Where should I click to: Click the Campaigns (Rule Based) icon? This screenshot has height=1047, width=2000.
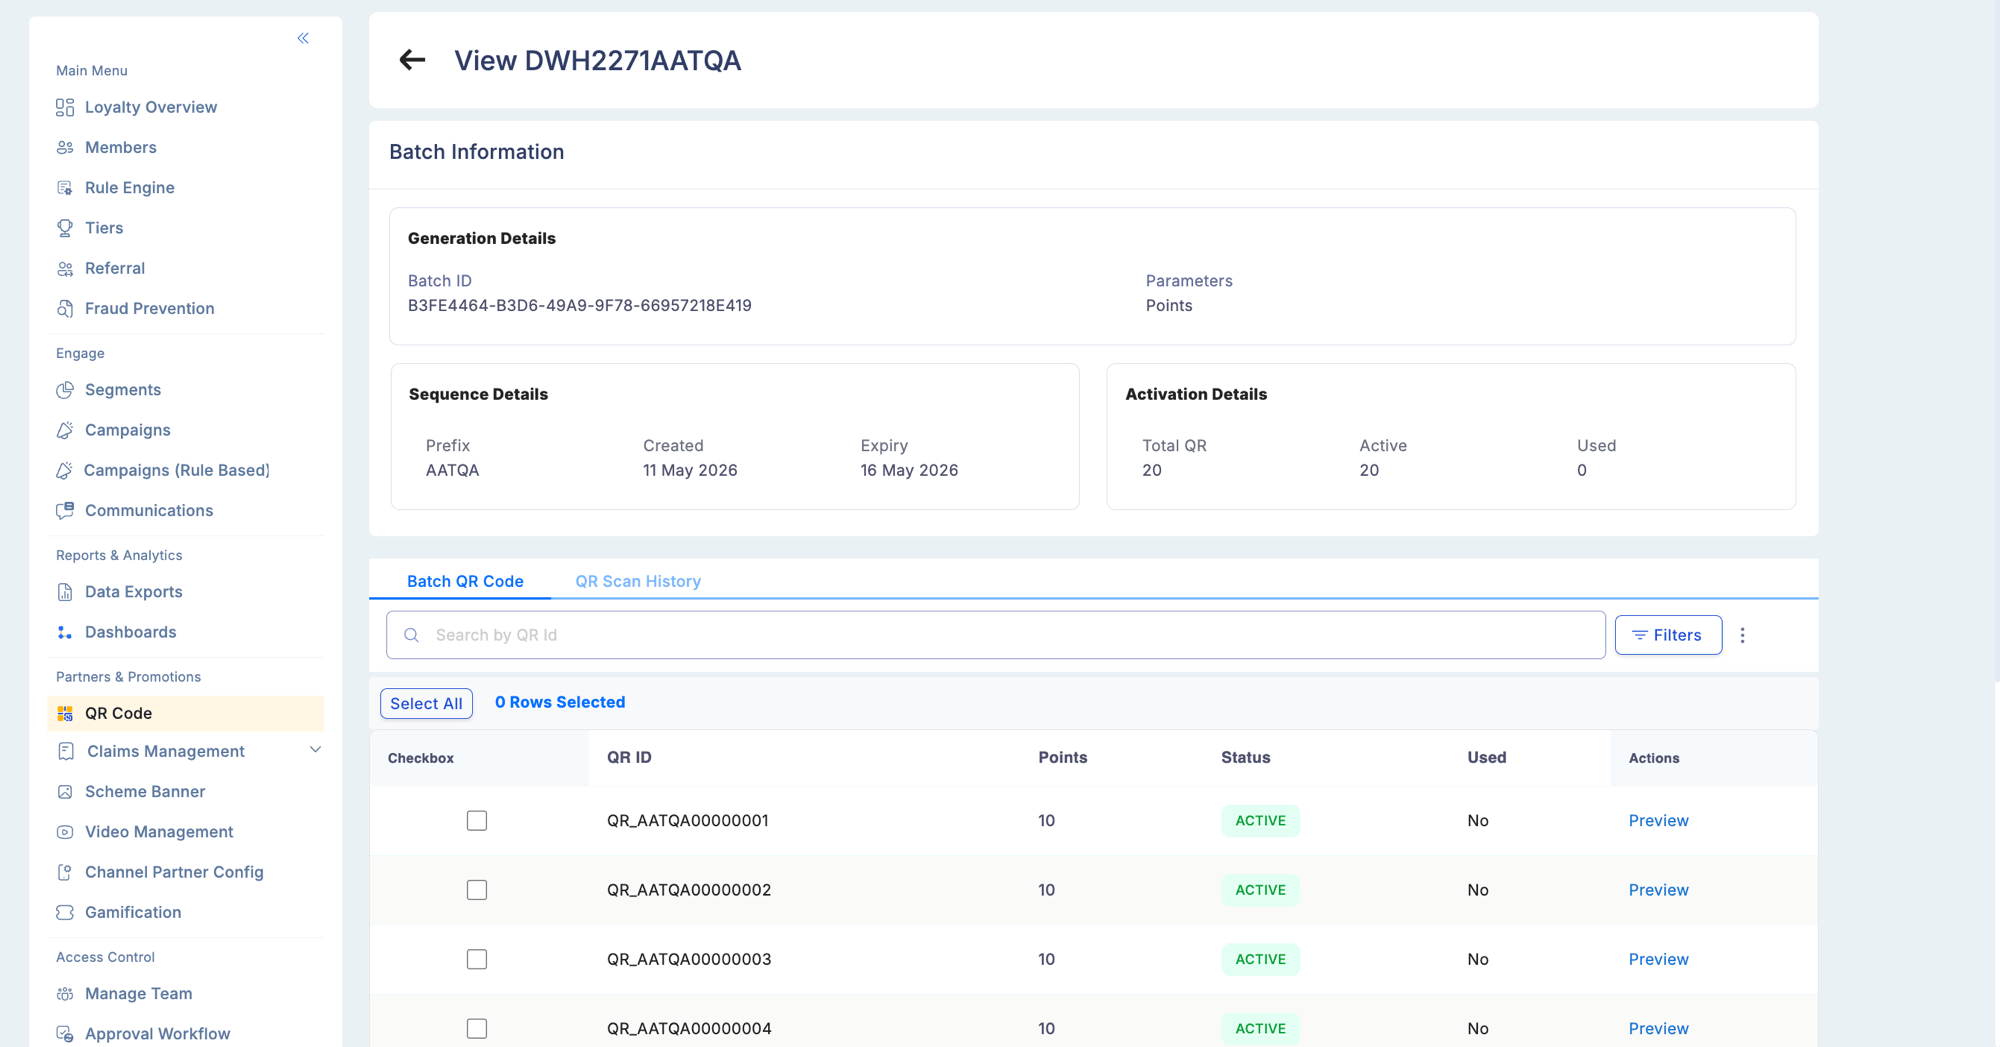point(65,470)
